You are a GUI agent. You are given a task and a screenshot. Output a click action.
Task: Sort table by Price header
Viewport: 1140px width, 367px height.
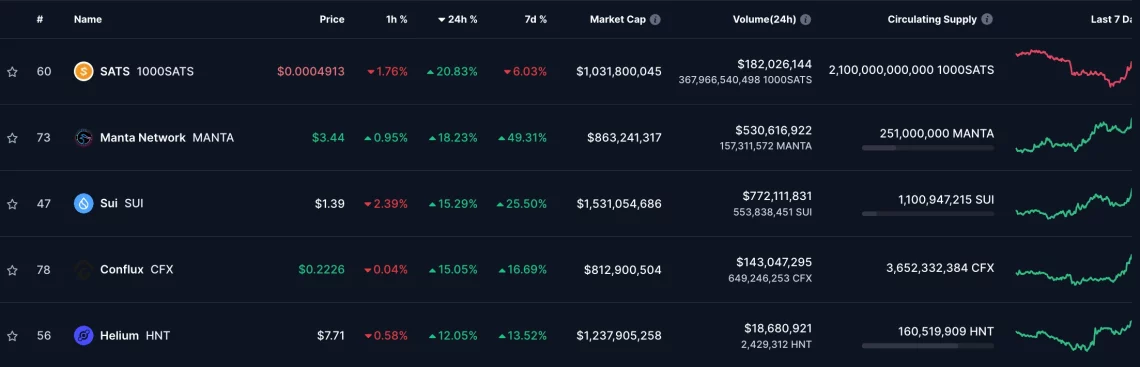point(332,20)
